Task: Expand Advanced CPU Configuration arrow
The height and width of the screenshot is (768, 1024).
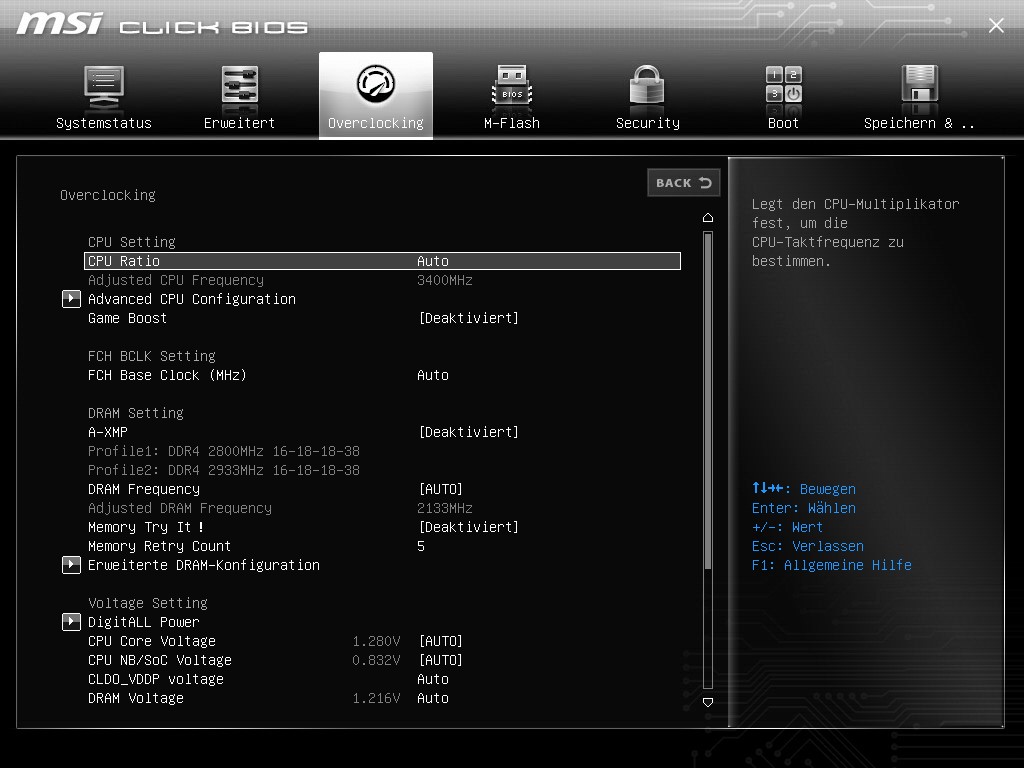Action: (x=71, y=299)
